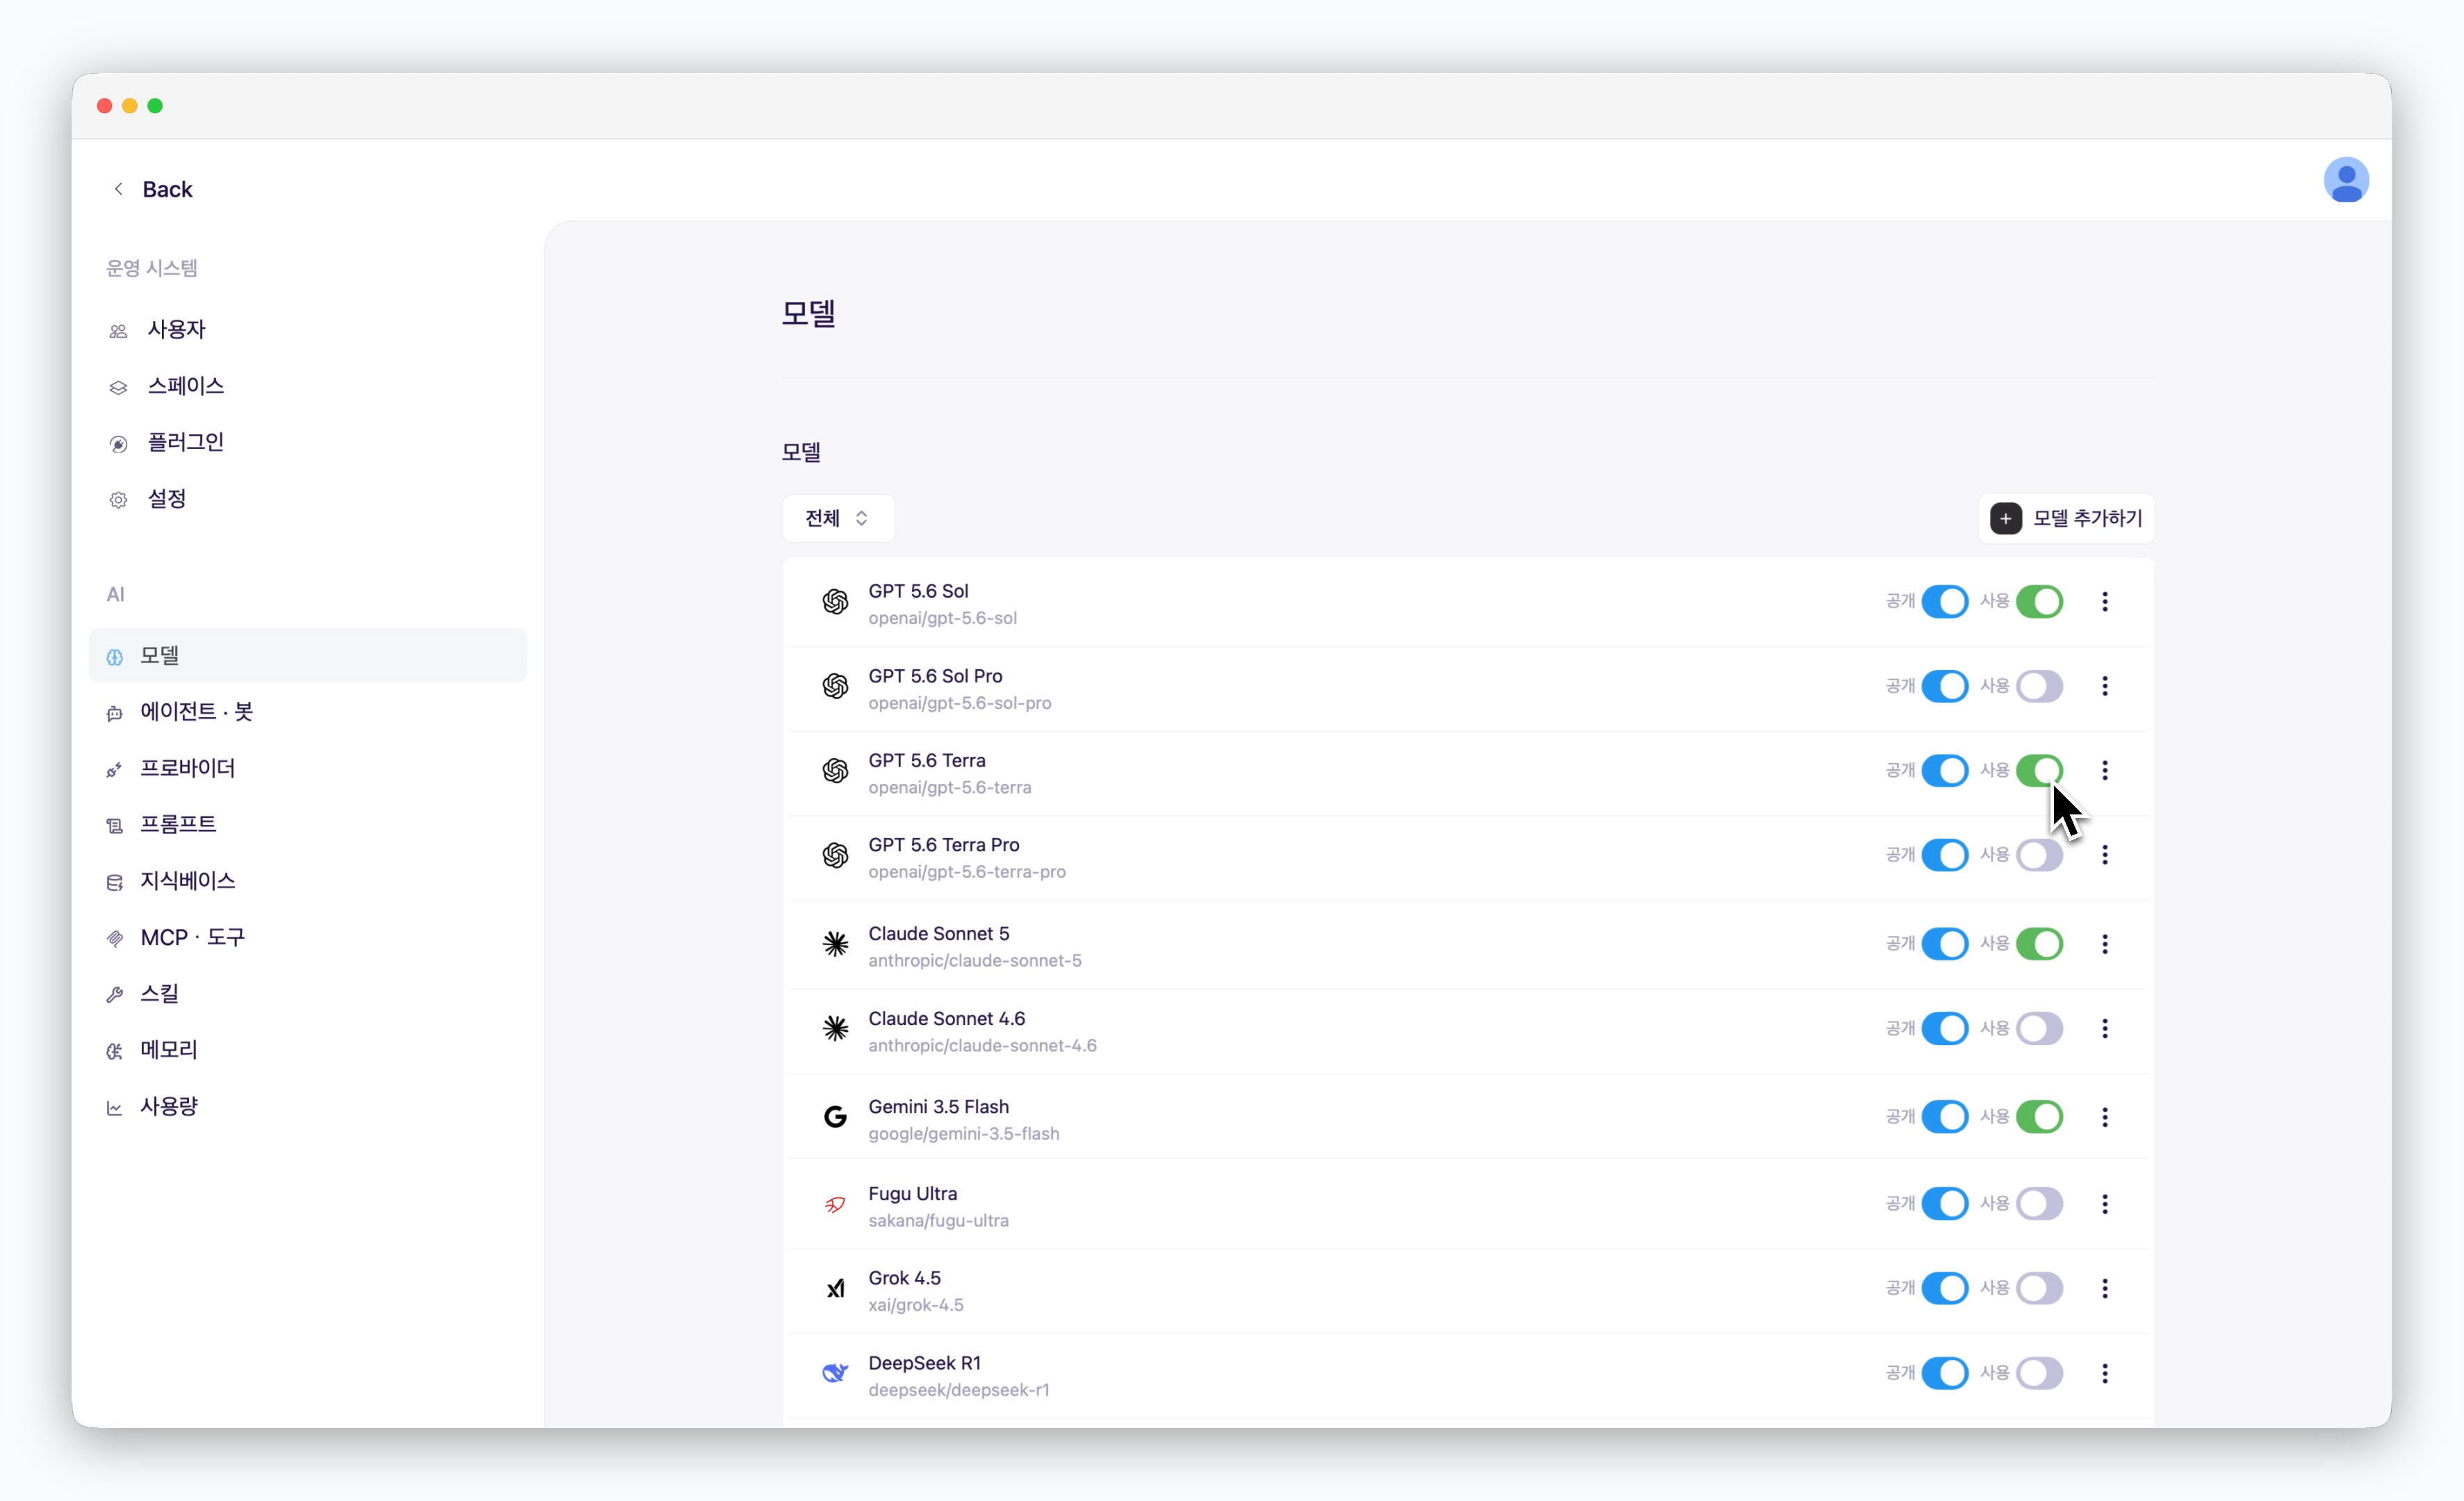The image size is (2464, 1501).
Task: Click the 설정 gear icon in sidebar
Action: pos(118,500)
